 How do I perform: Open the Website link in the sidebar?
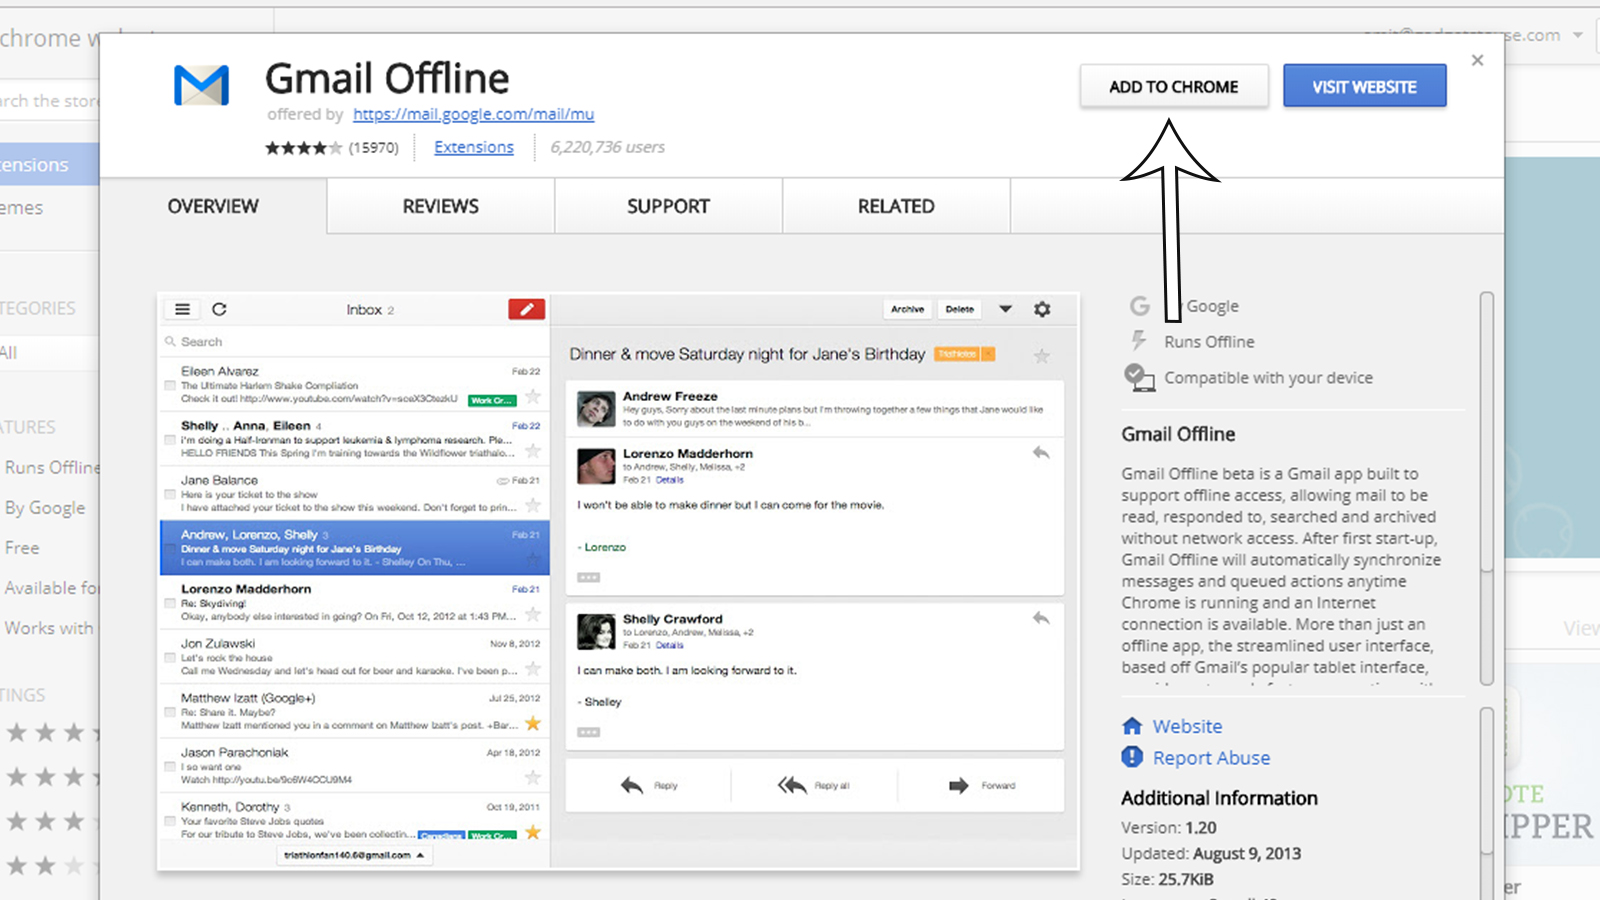point(1187,726)
